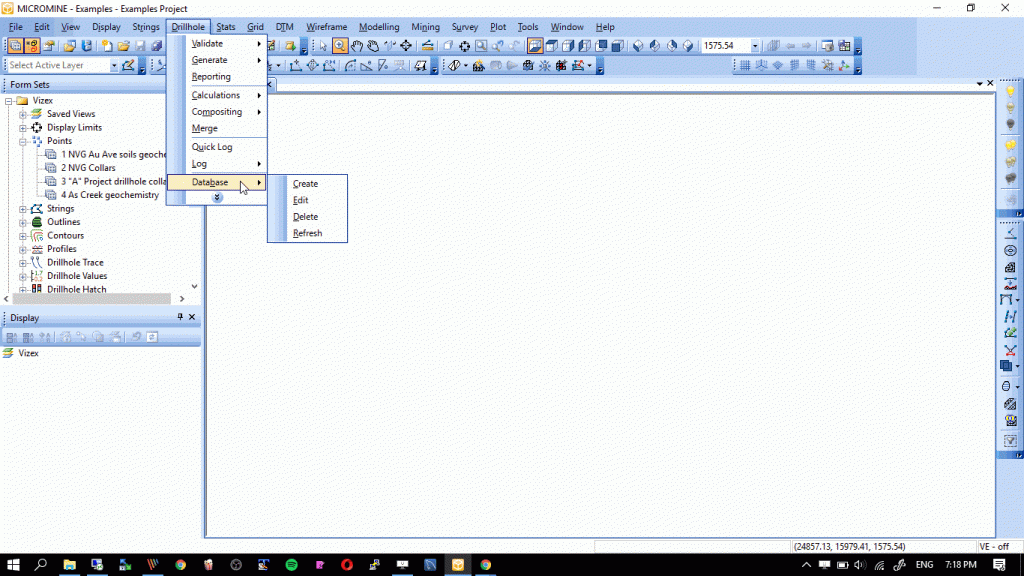Viewport: 1024px width, 576px height.
Task: Expand the Strings tree node
Action: tap(23, 209)
